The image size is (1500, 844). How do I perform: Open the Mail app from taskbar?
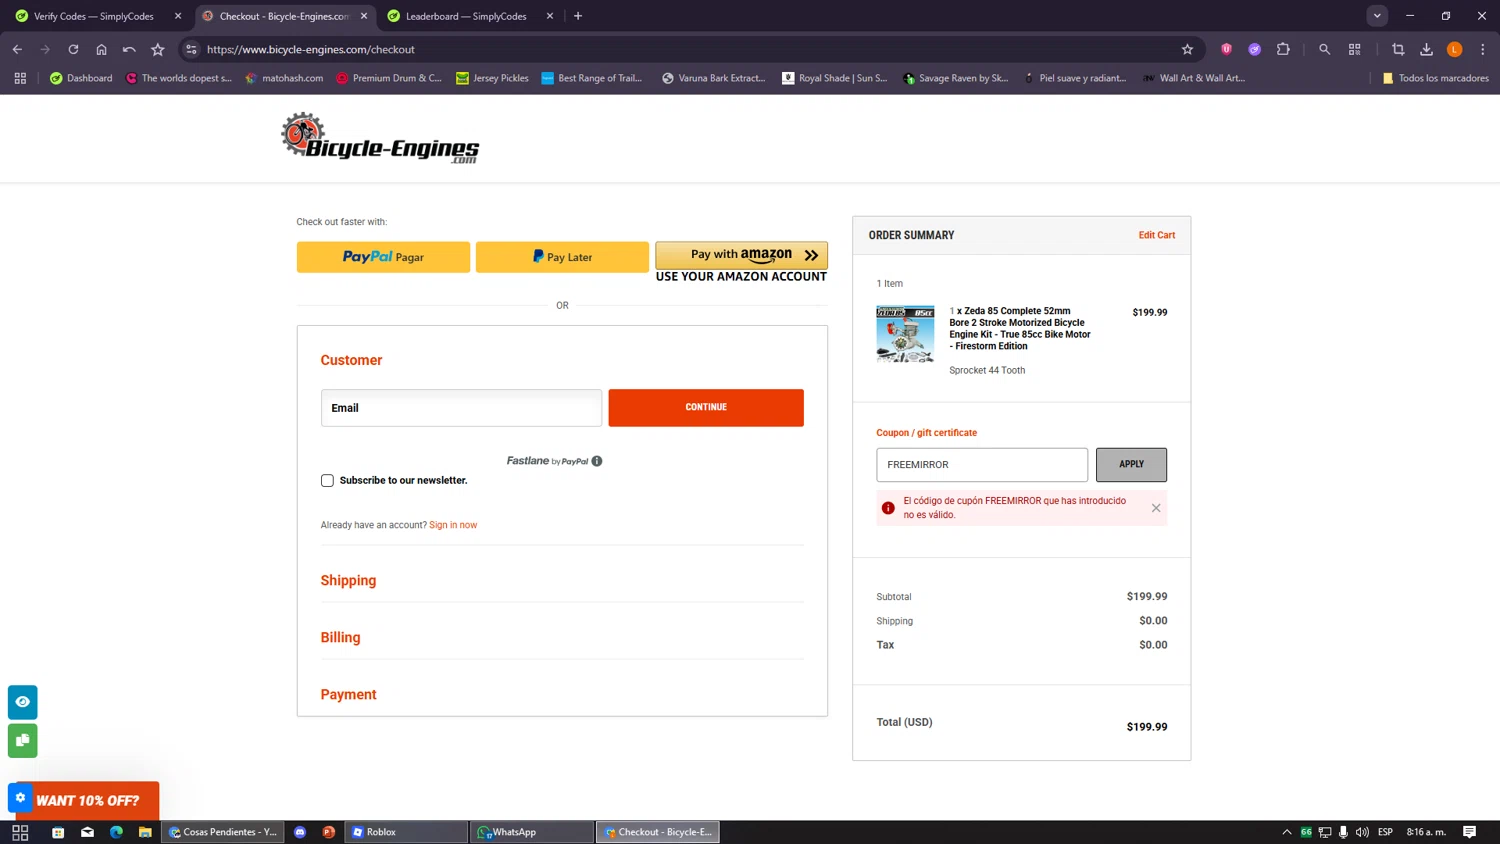[x=87, y=832]
